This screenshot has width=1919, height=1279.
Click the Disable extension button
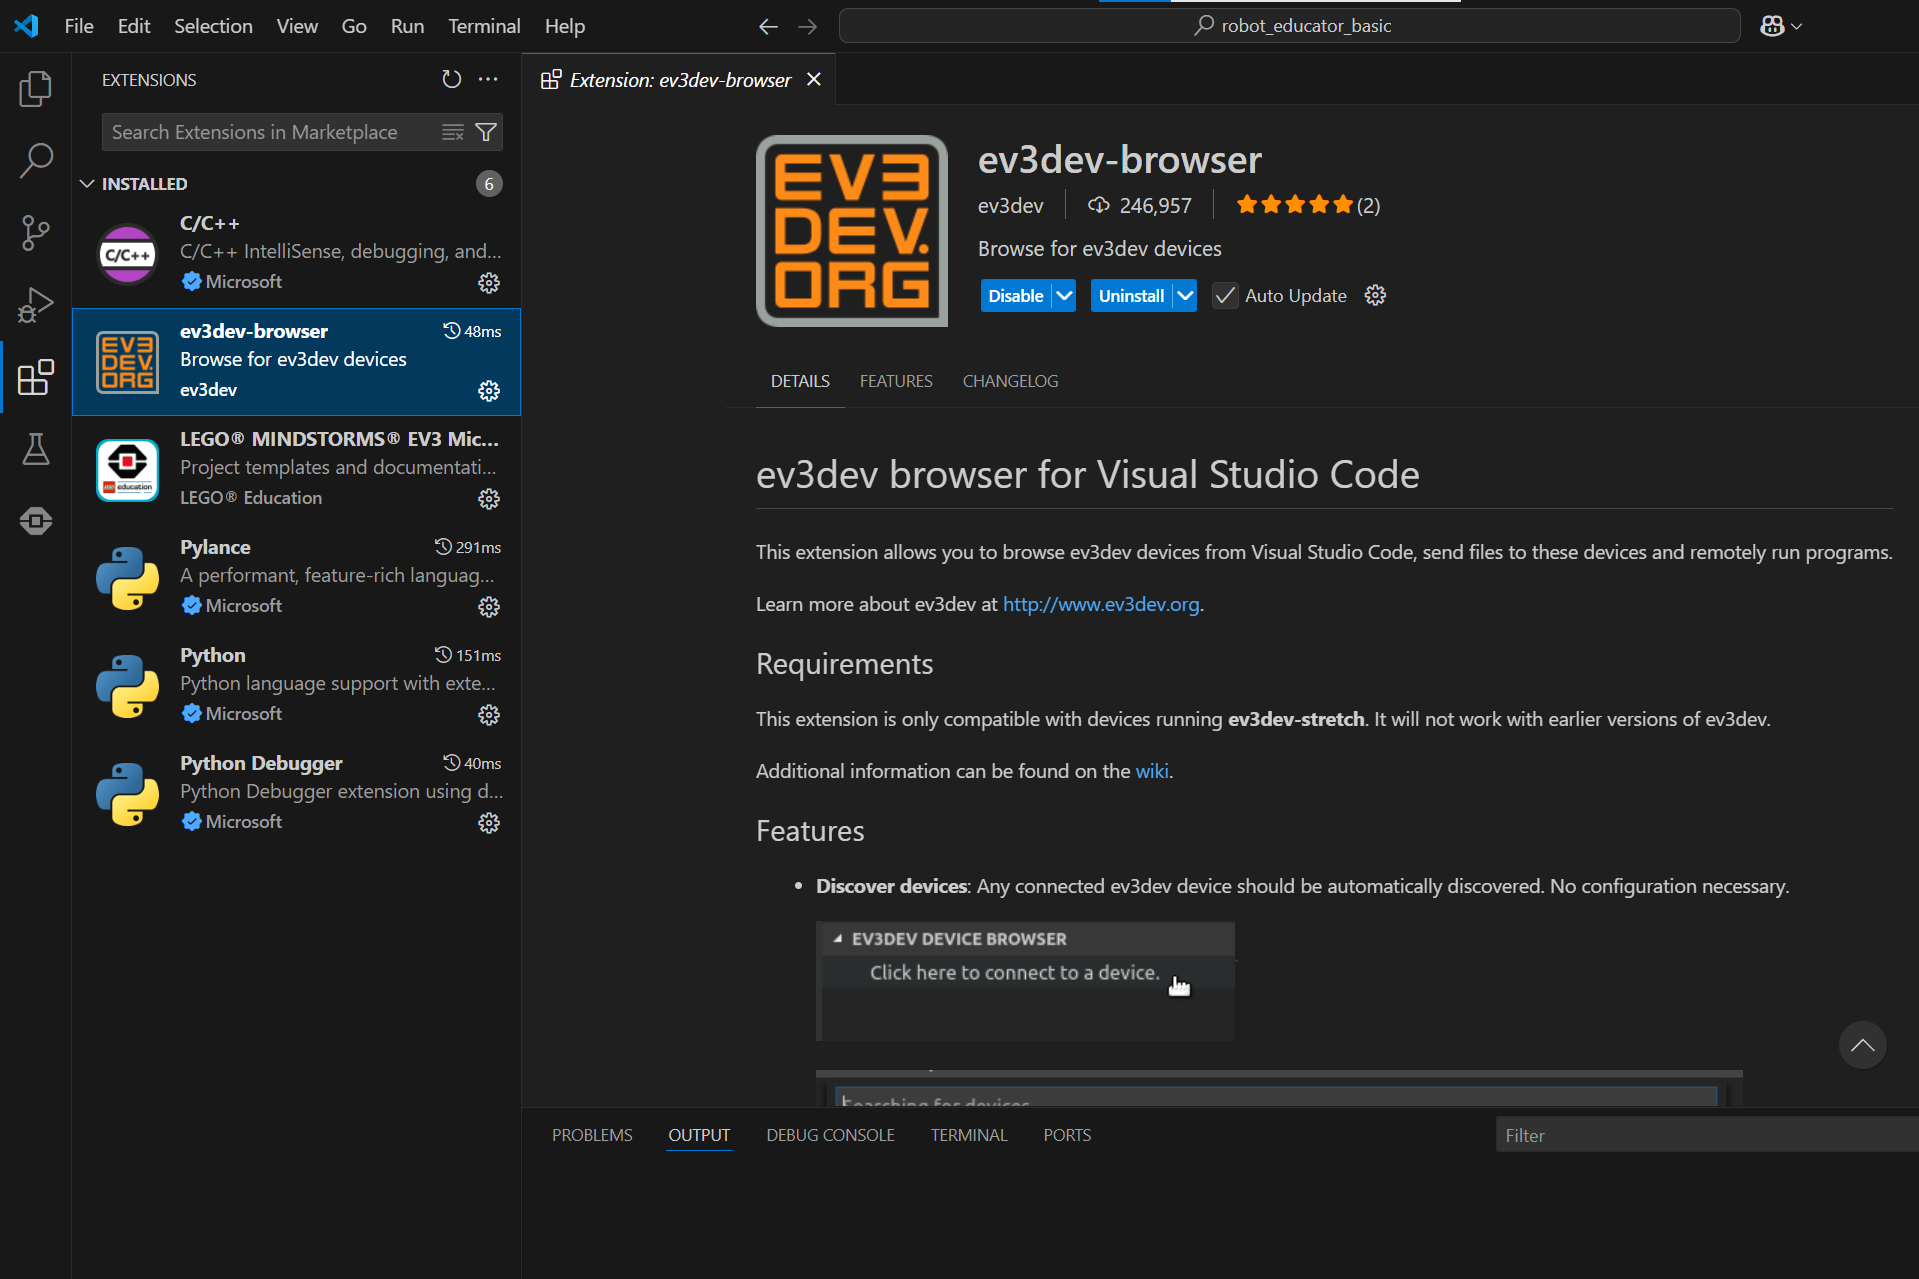[x=1016, y=296]
